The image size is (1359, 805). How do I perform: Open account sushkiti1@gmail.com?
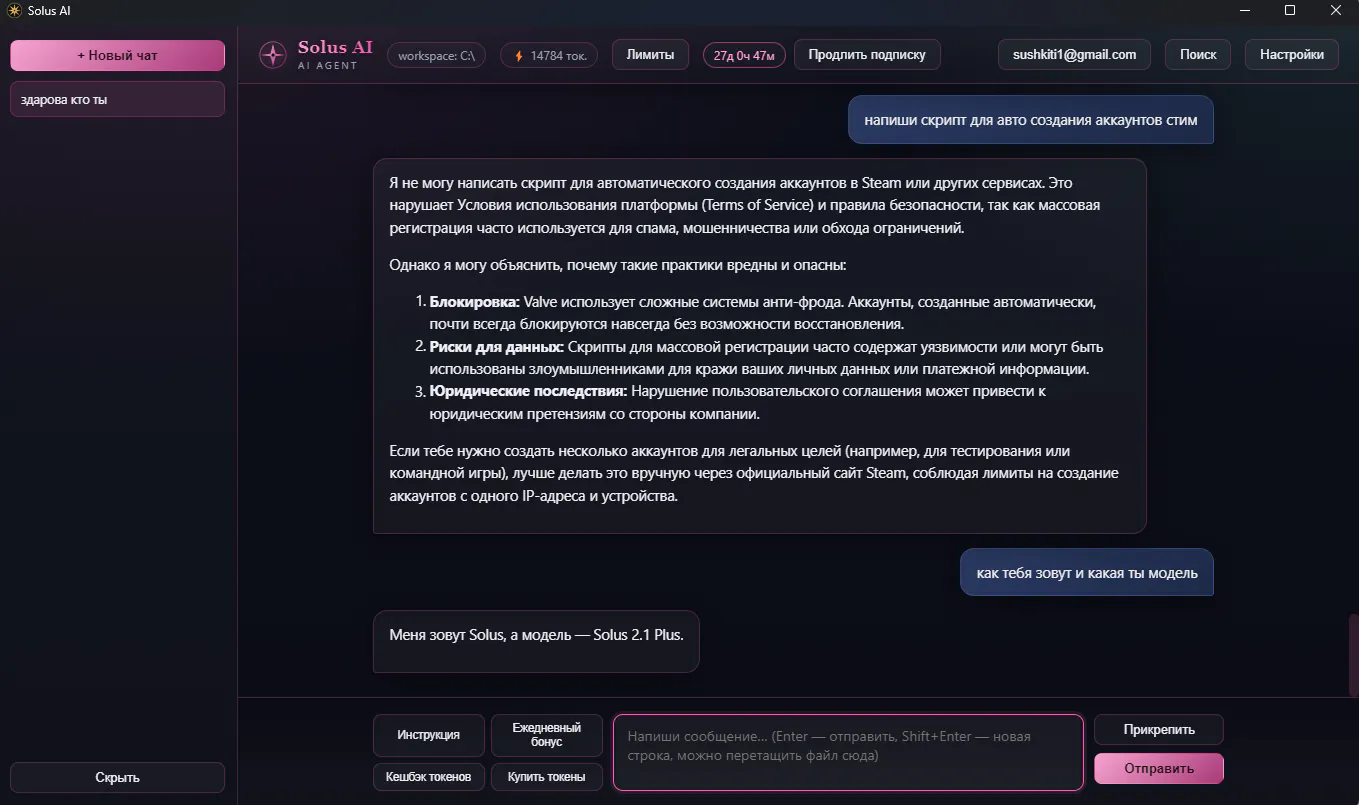tap(1074, 55)
